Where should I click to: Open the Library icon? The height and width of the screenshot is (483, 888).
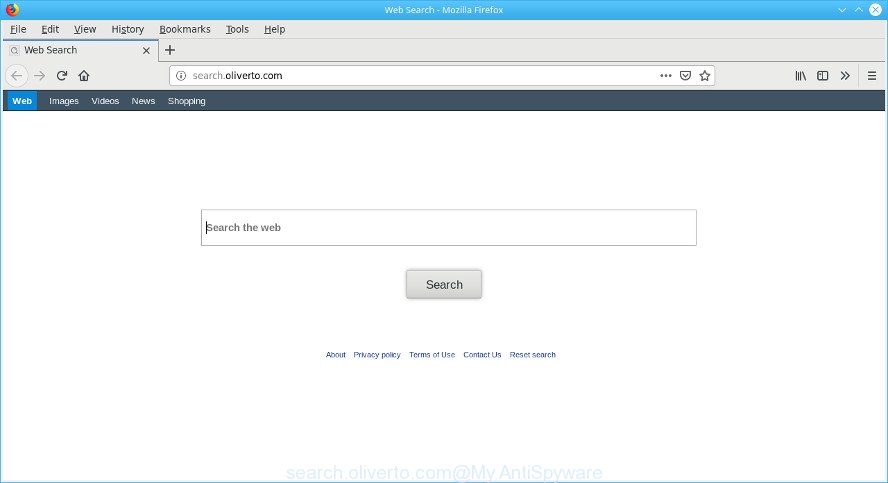coord(800,75)
